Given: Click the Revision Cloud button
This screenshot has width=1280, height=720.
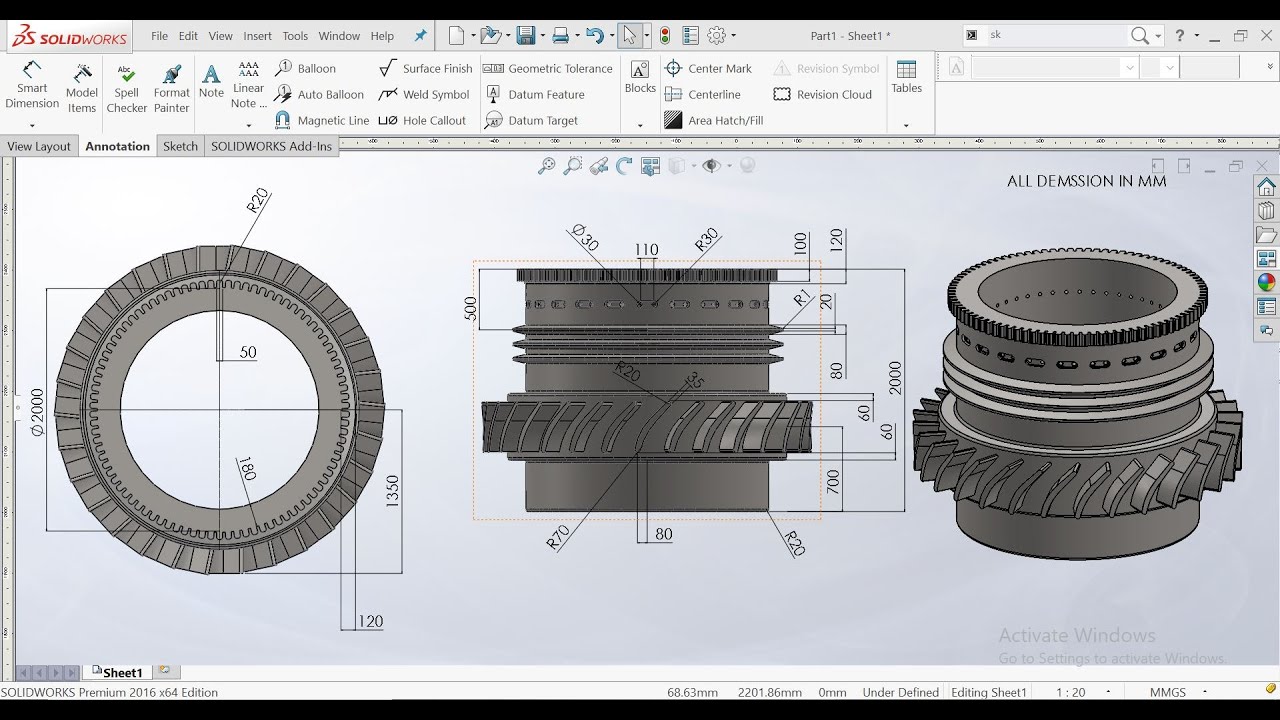Looking at the screenshot, I should coord(823,94).
